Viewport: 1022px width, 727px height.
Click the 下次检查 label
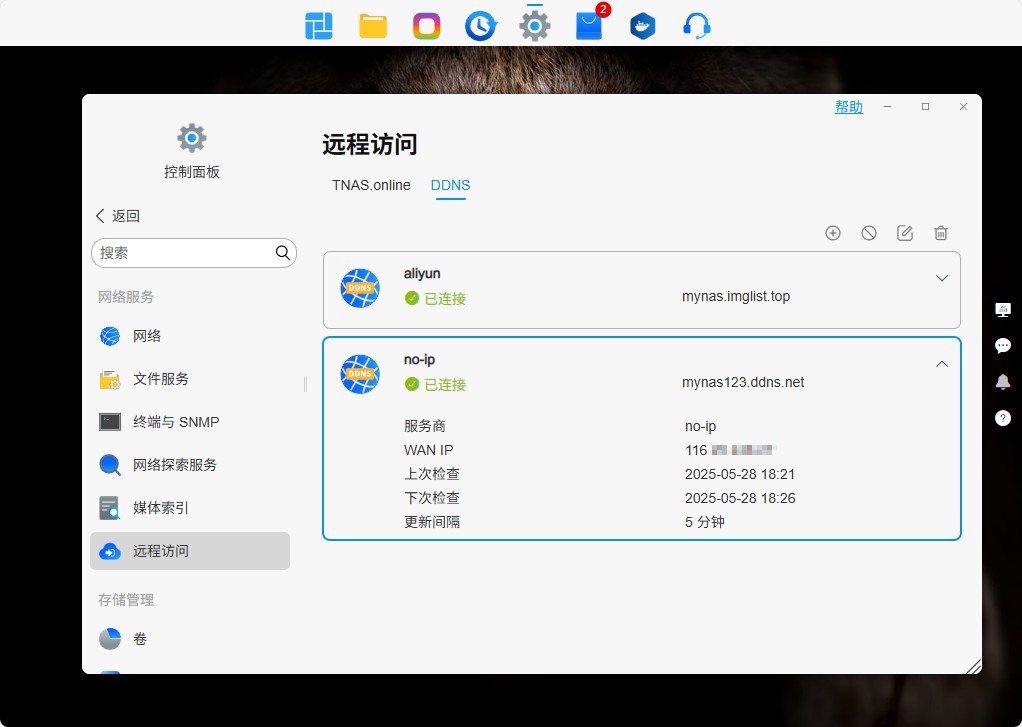pos(431,499)
